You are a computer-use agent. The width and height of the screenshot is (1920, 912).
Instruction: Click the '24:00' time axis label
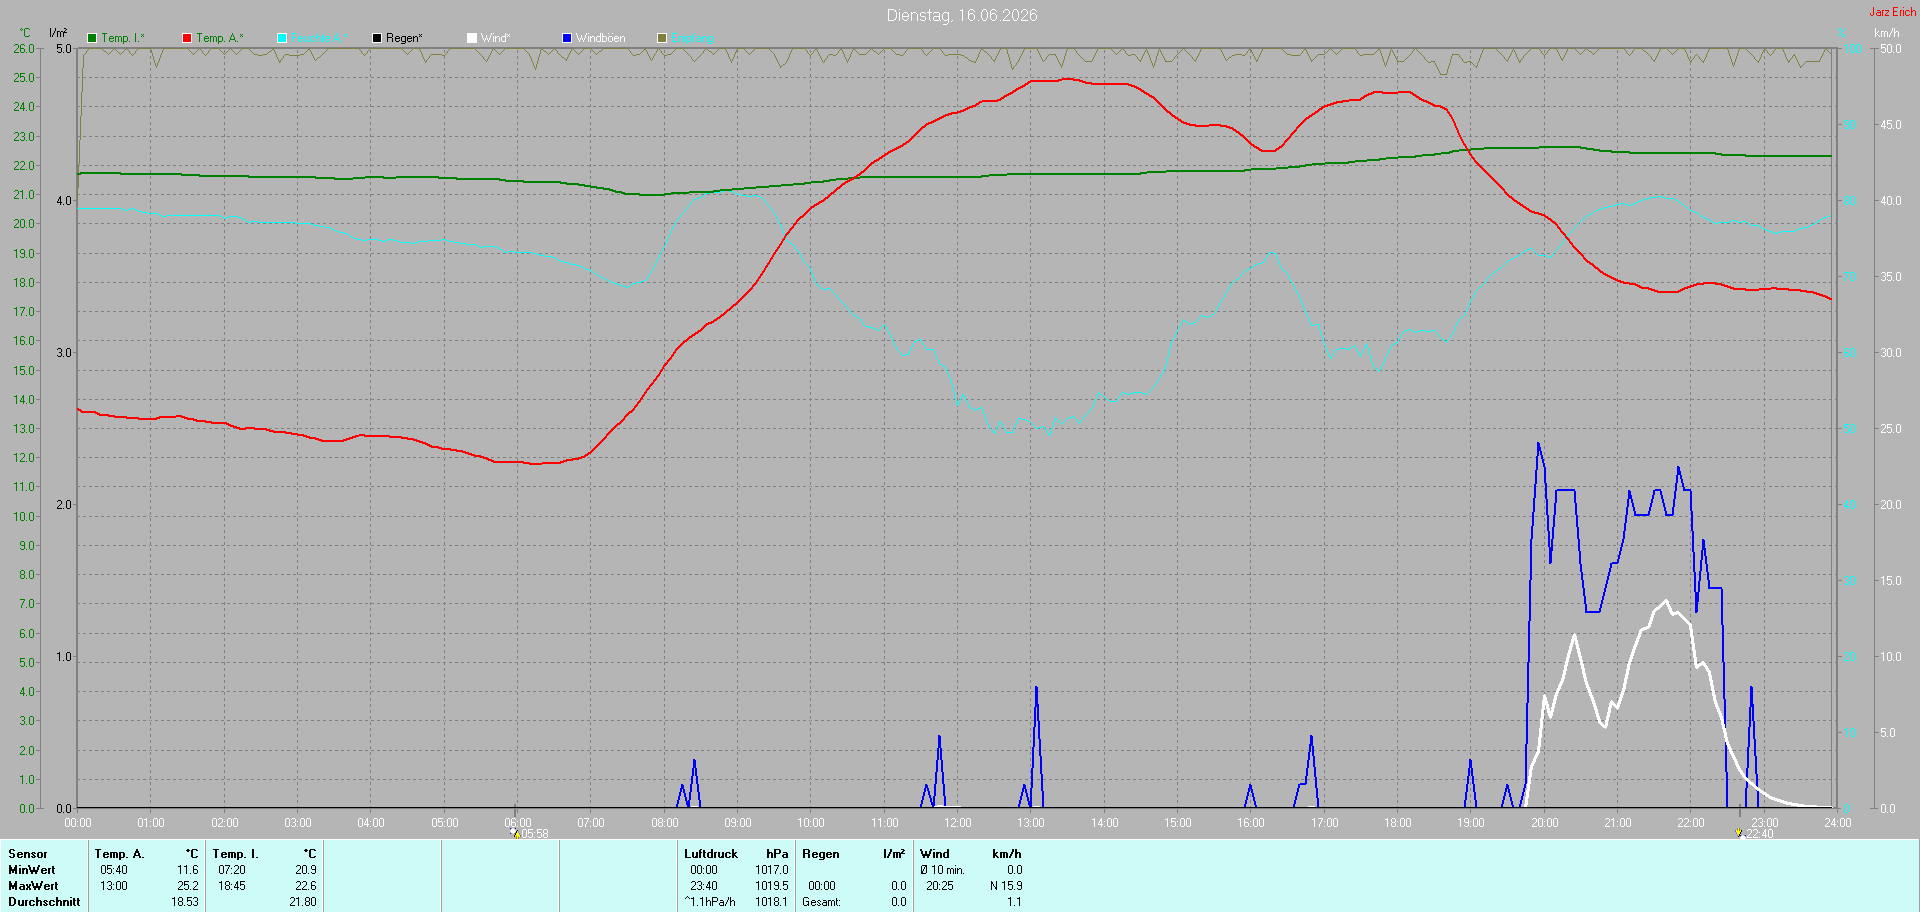point(1838,823)
